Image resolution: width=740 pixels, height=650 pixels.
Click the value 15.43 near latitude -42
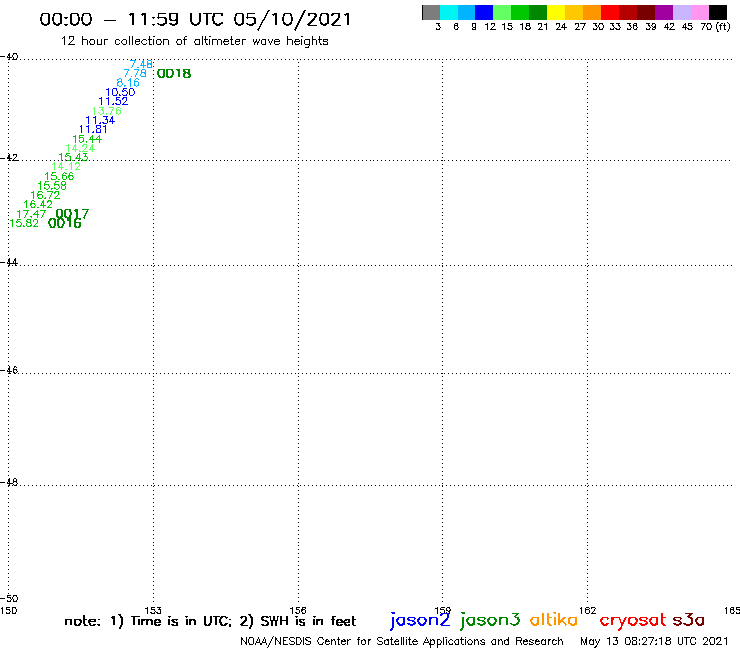pyautogui.click(x=73, y=157)
